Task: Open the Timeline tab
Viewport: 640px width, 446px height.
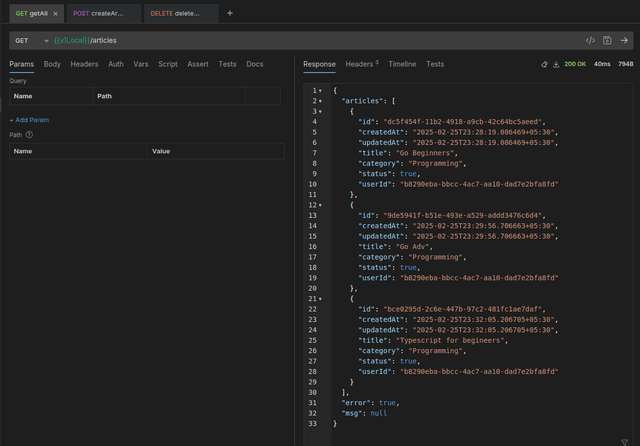Action: click(x=402, y=64)
